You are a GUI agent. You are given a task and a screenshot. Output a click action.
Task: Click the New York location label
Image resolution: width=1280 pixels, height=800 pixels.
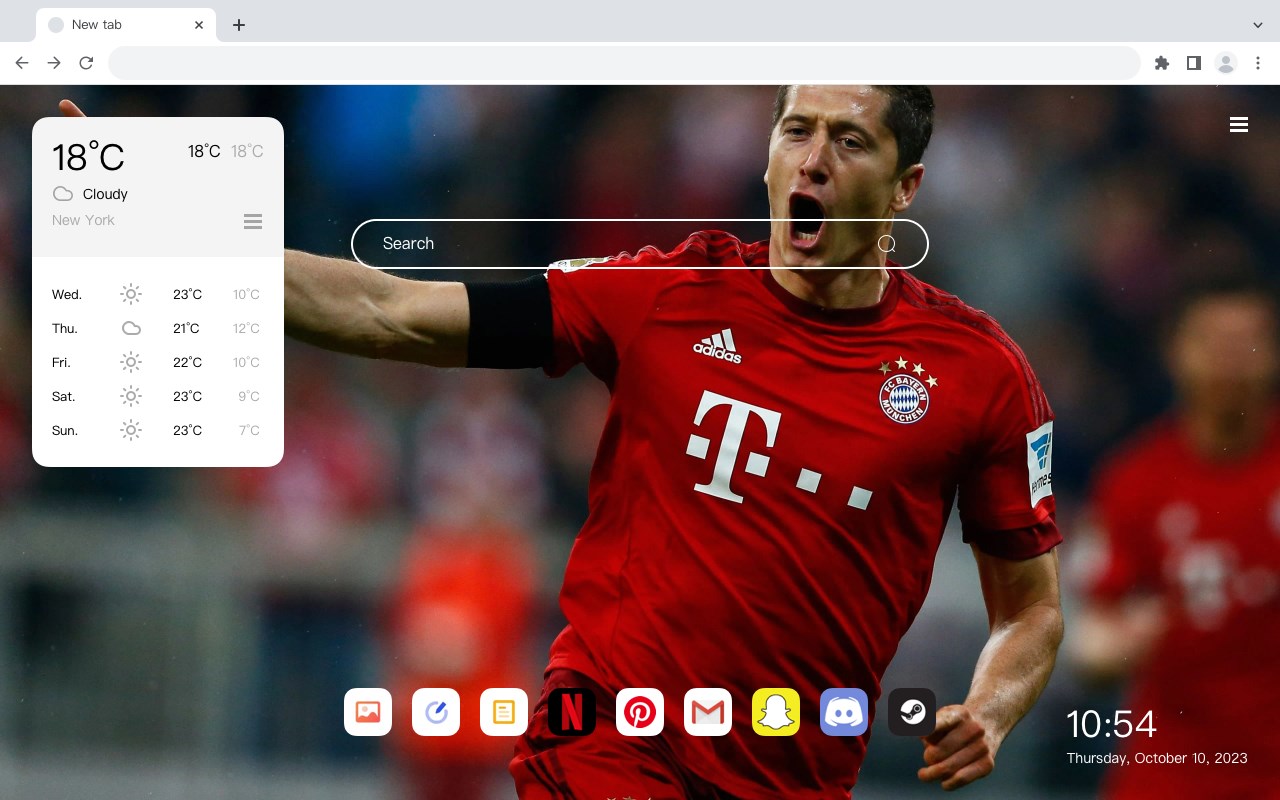point(83,220)
